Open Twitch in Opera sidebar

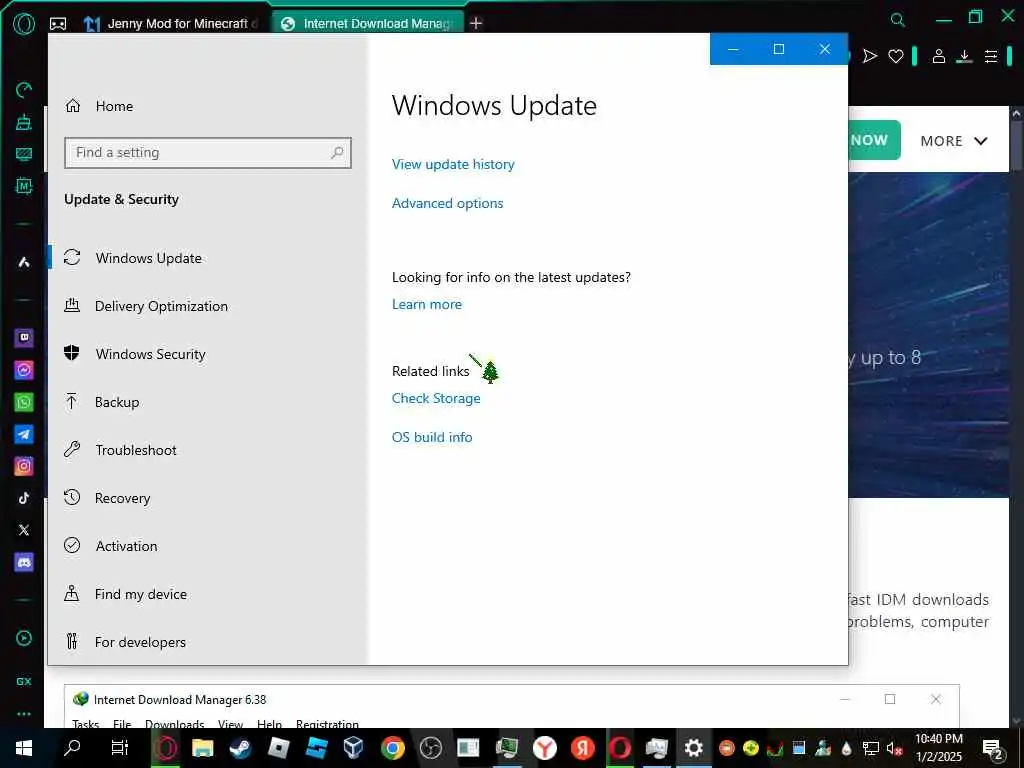pyautogui.click(x=24, y=338)
